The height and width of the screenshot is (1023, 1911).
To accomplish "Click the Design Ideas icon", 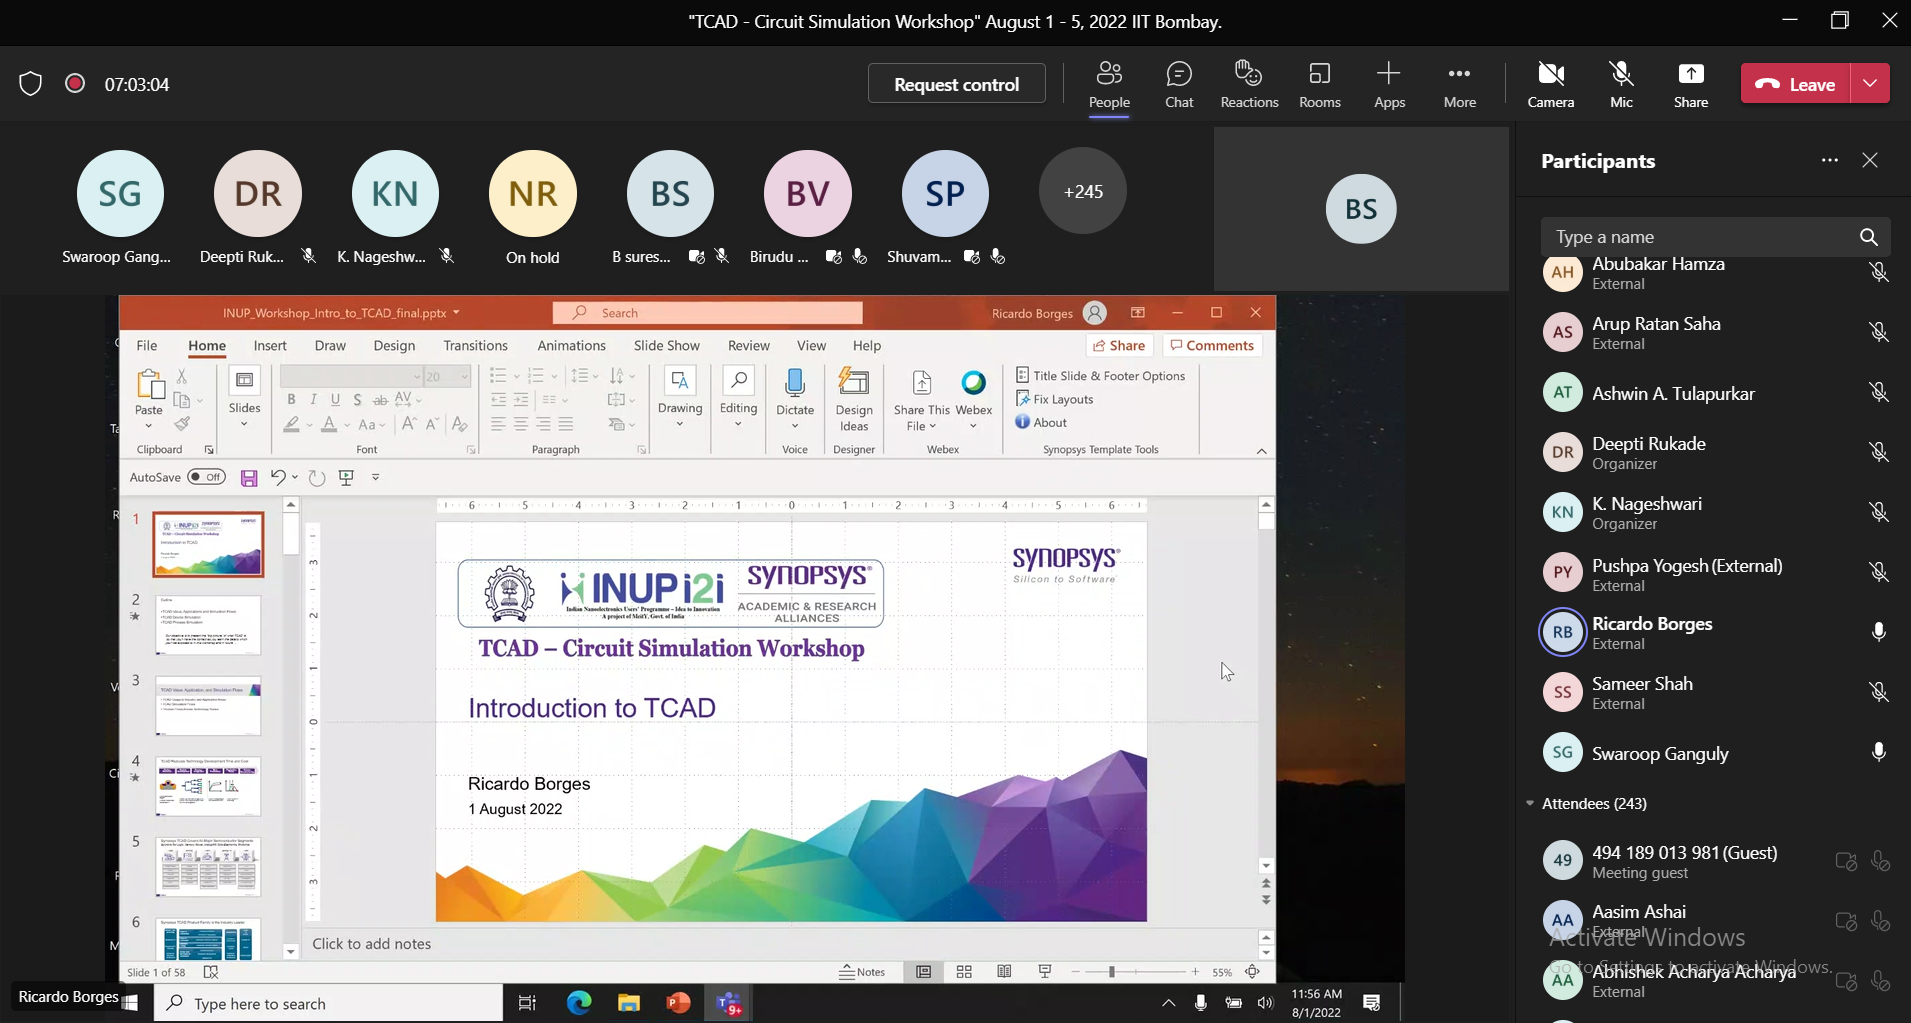I will click(854, 383).
